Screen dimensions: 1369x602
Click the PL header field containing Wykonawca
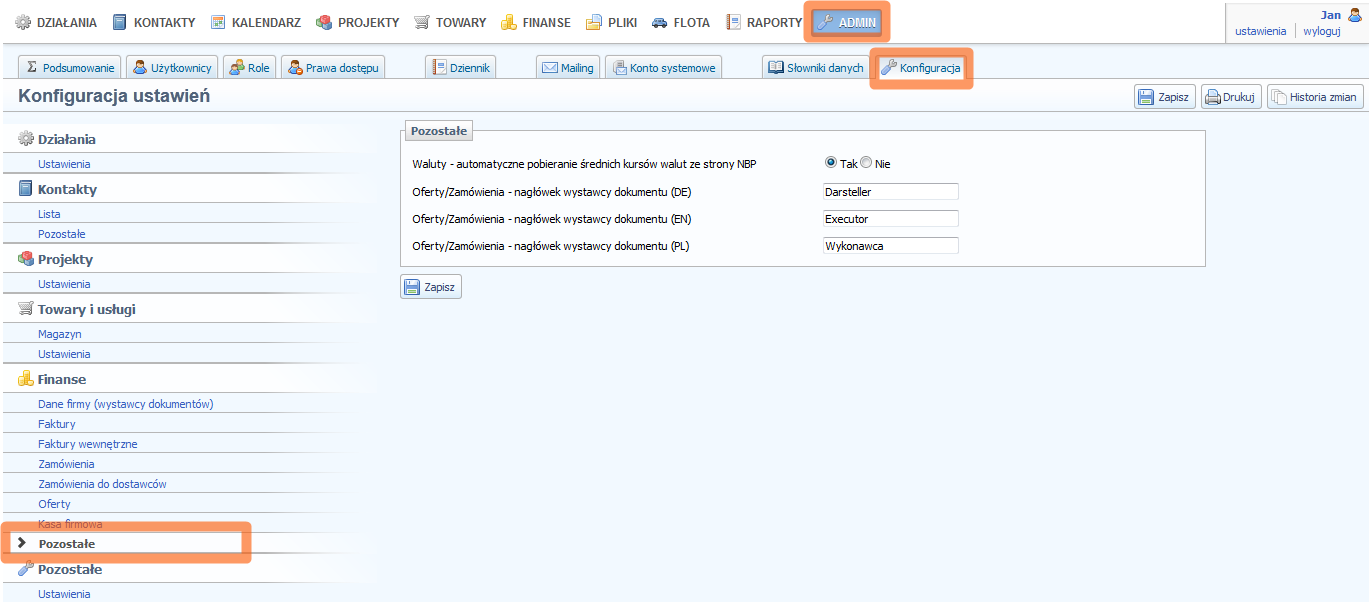point(890,245)
